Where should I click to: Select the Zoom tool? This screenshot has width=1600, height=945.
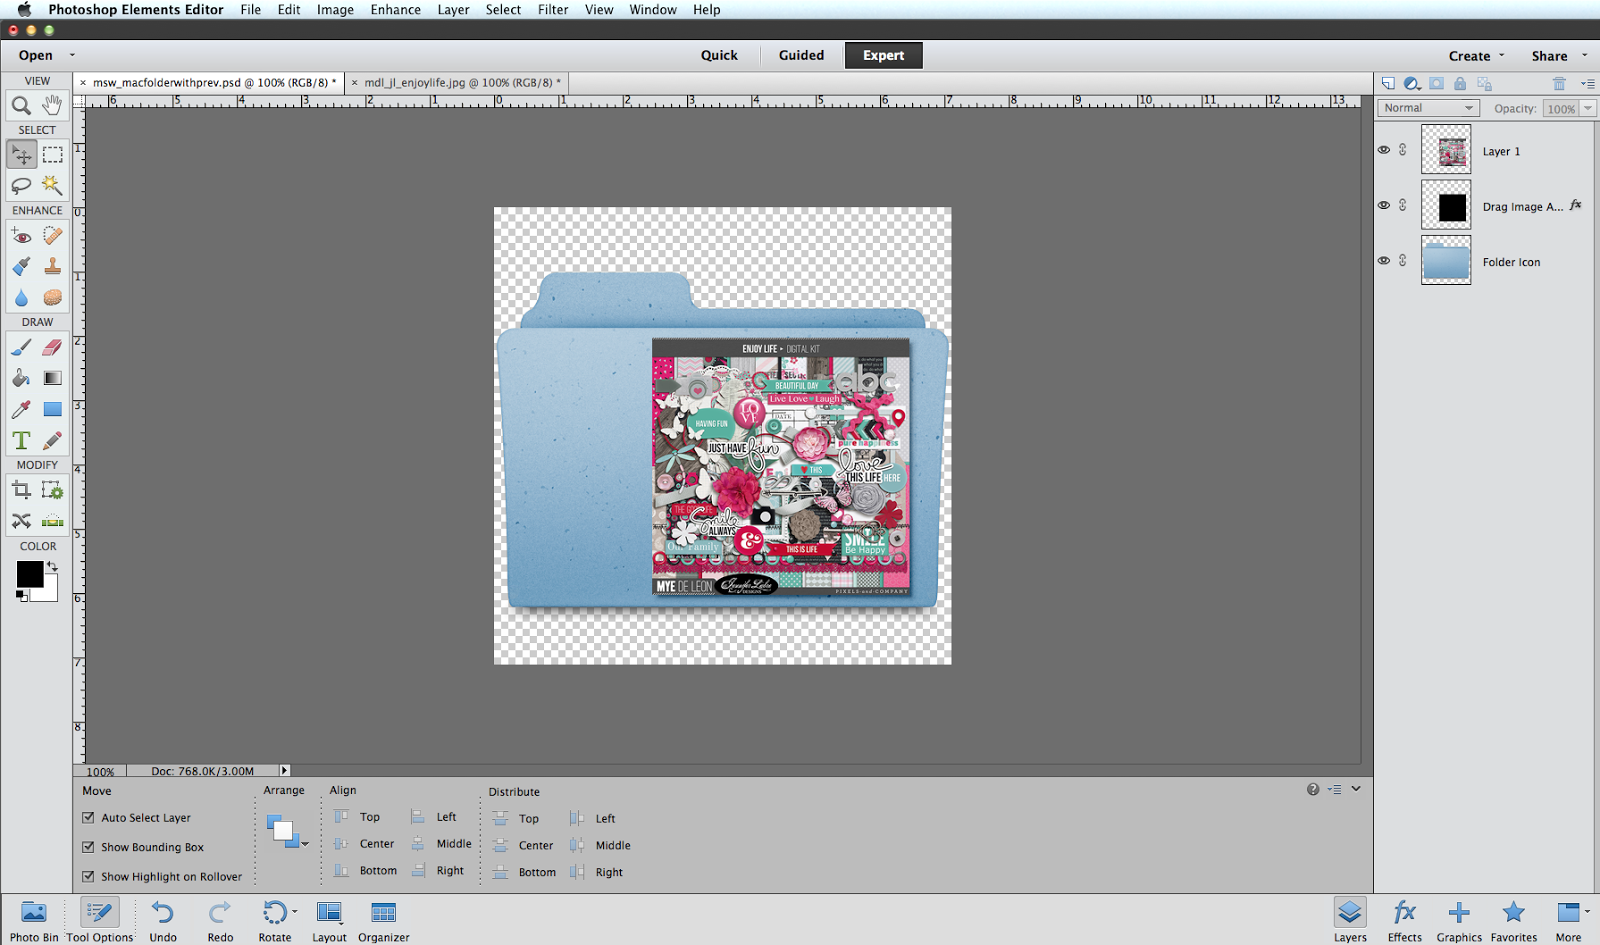coord(21,105)
